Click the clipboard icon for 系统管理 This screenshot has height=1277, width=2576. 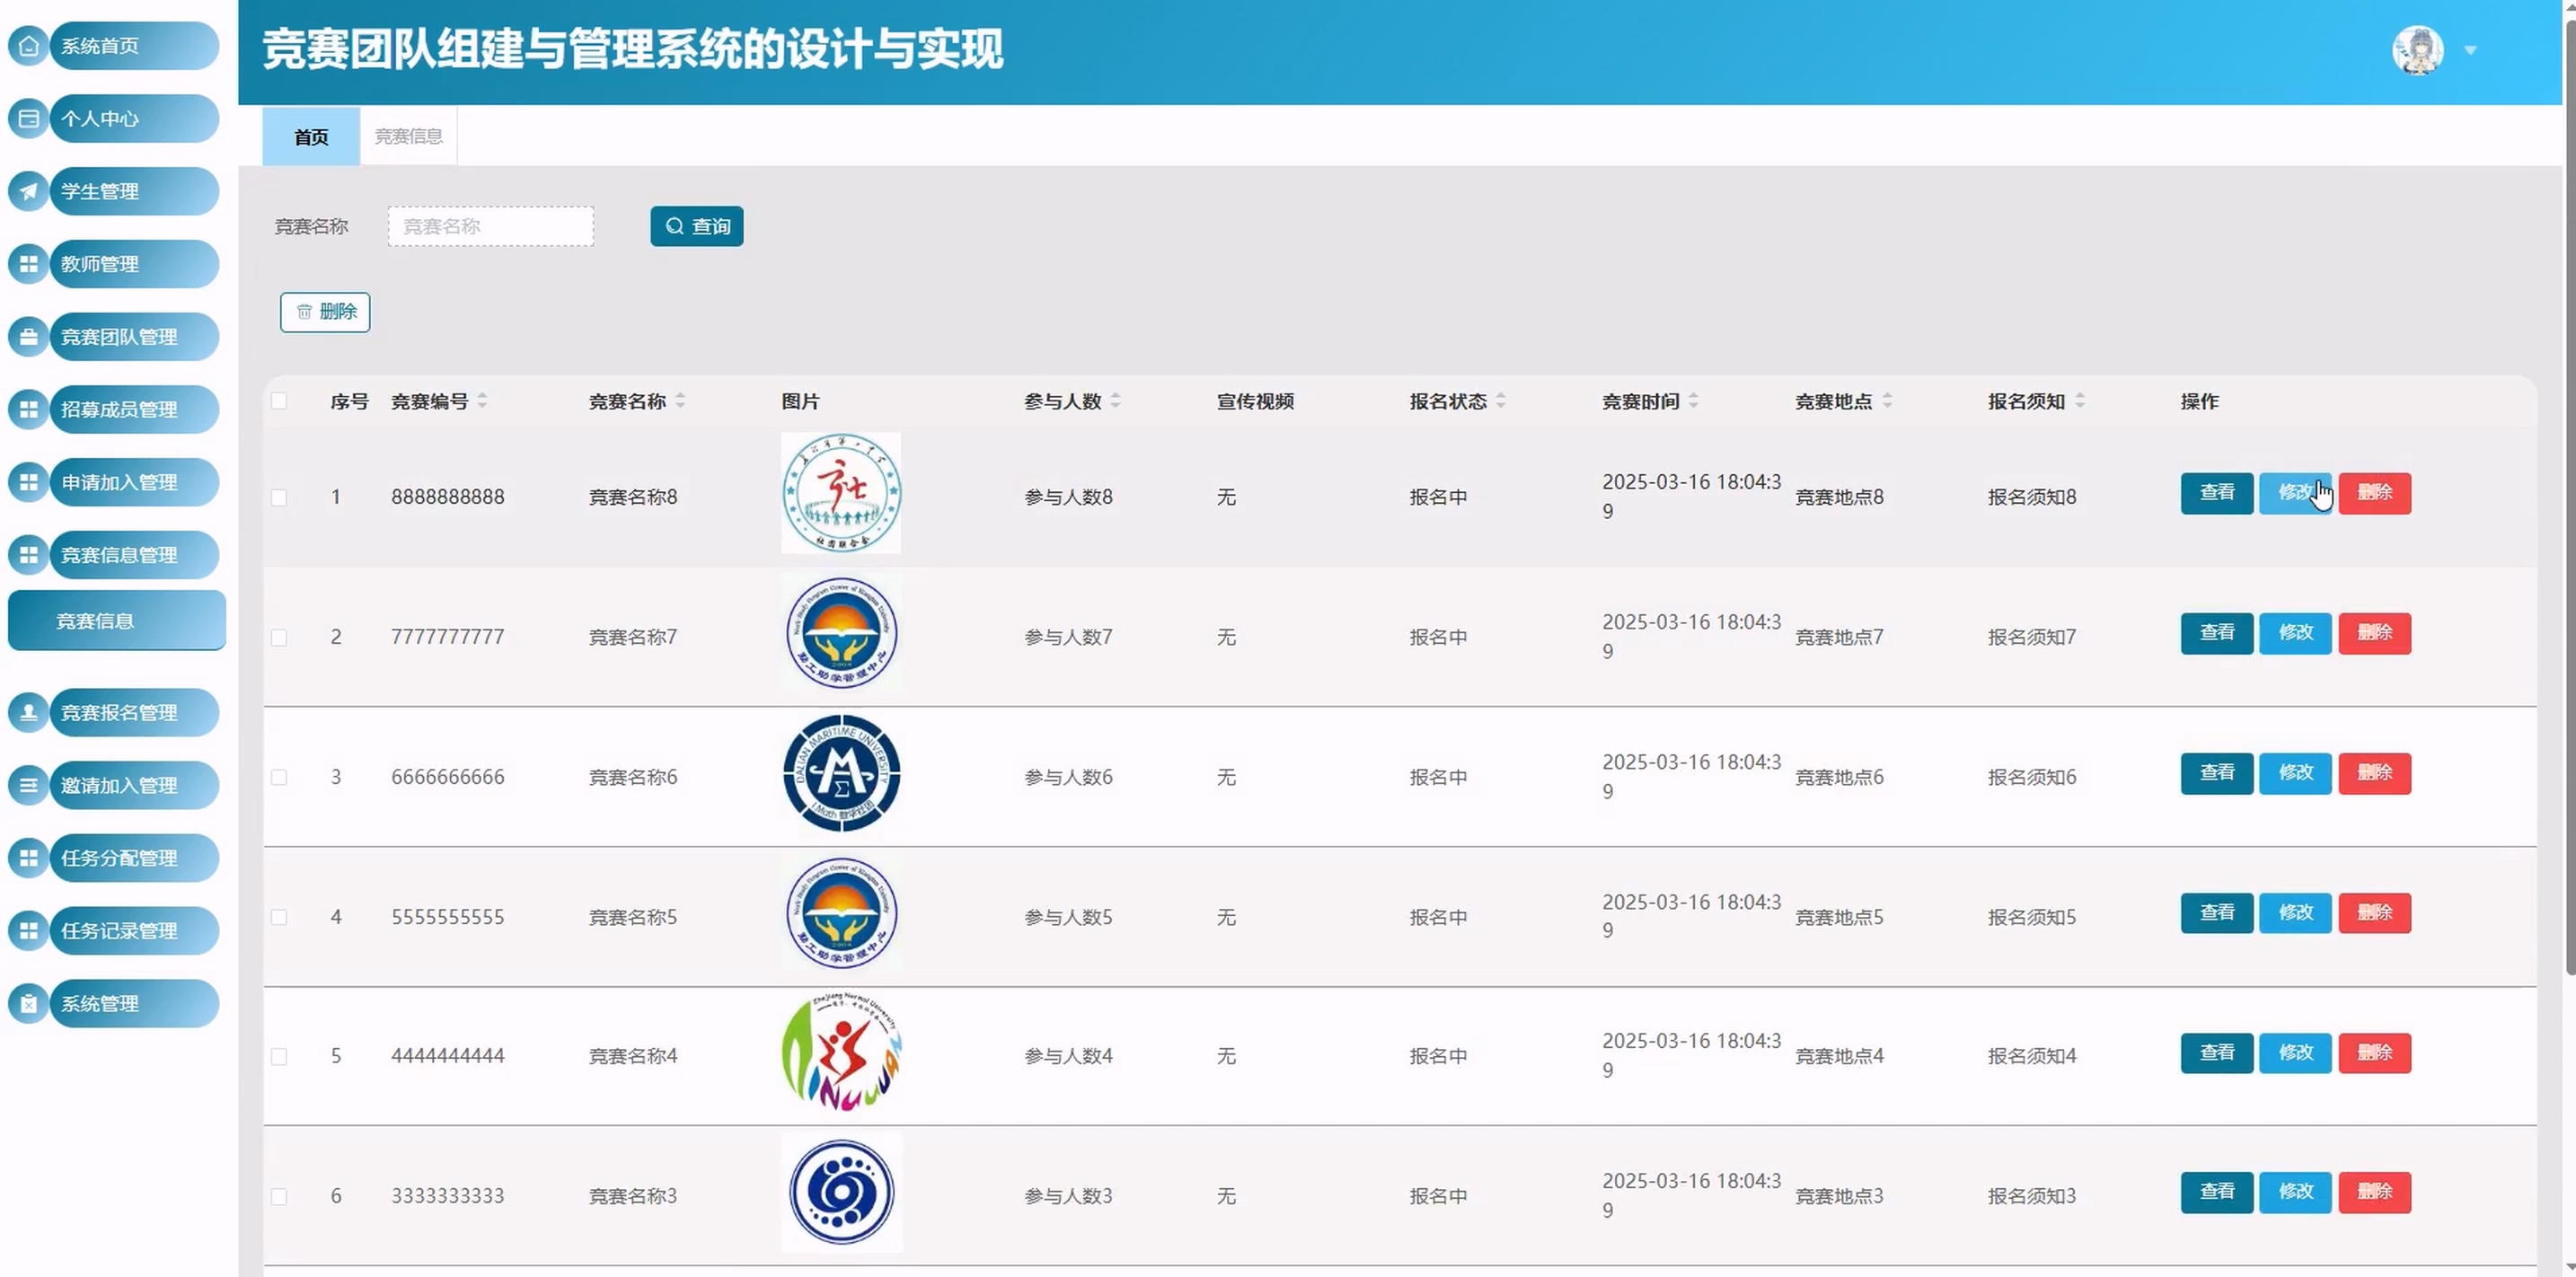click(29, 1003)
